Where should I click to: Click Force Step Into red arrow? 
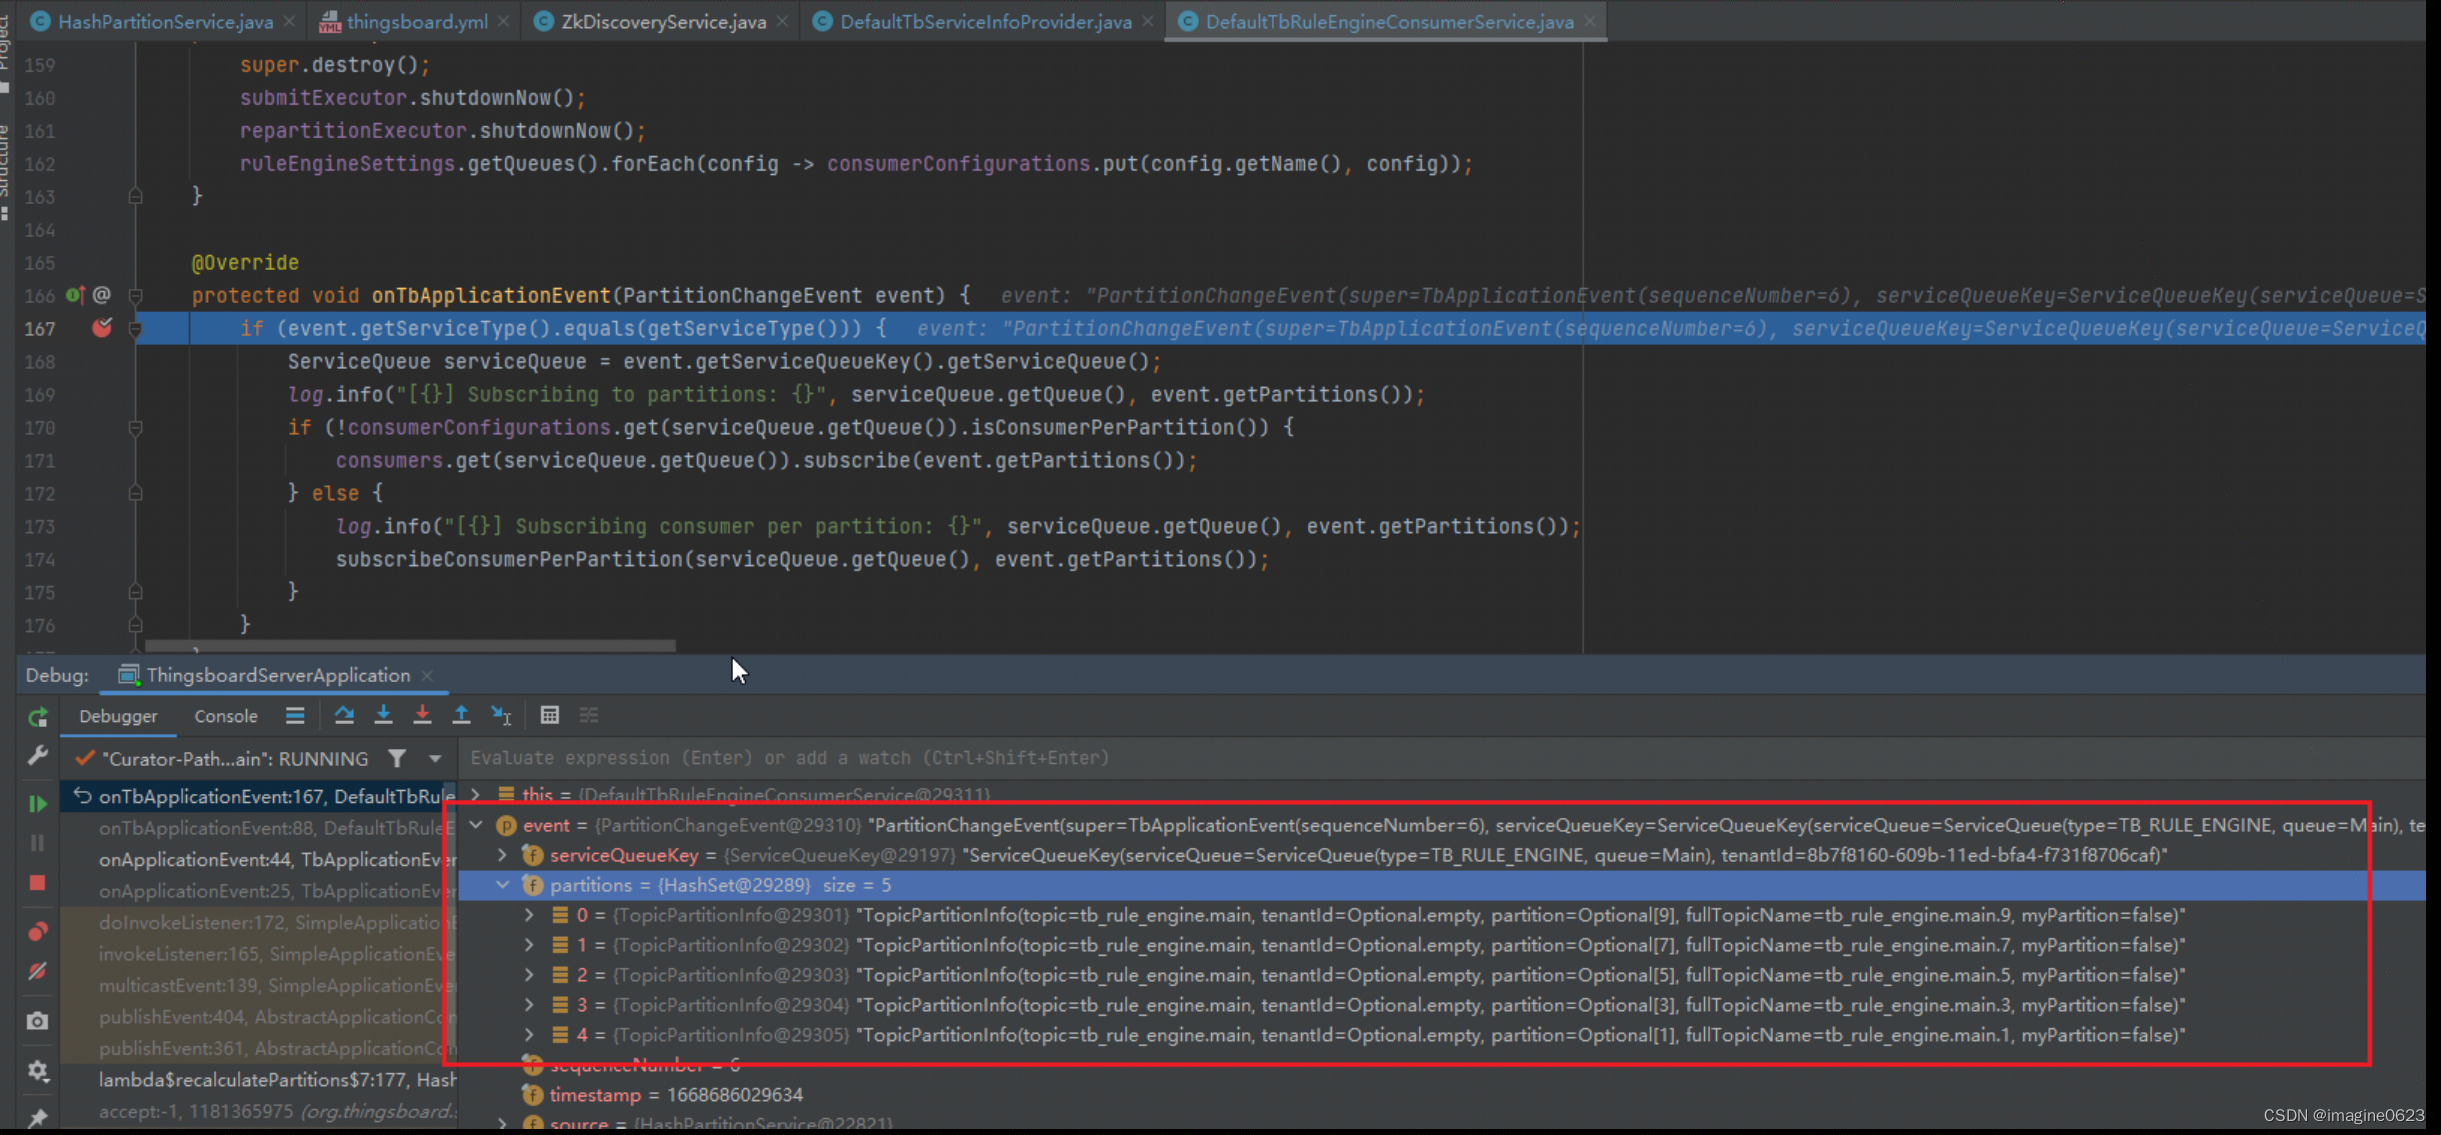point(422,715)
